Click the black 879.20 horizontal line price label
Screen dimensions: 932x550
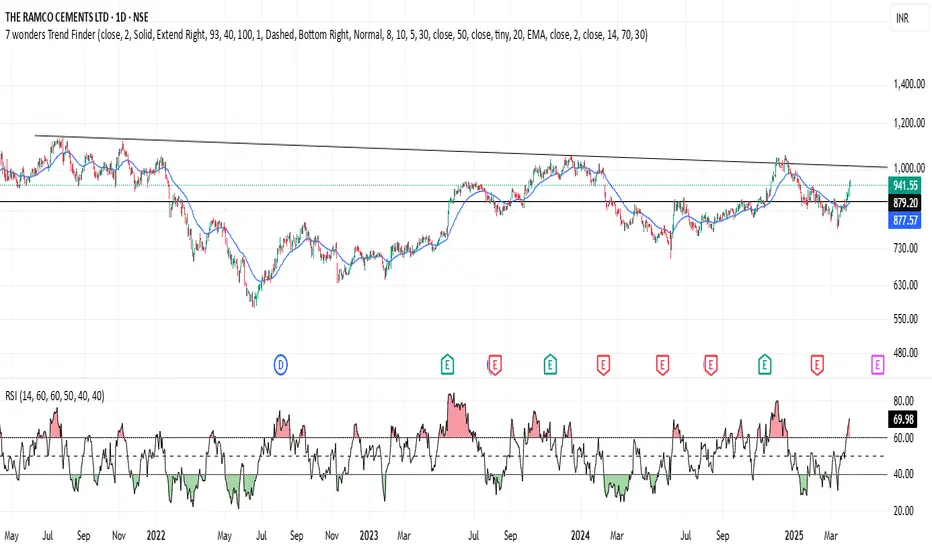click(905, 203)
